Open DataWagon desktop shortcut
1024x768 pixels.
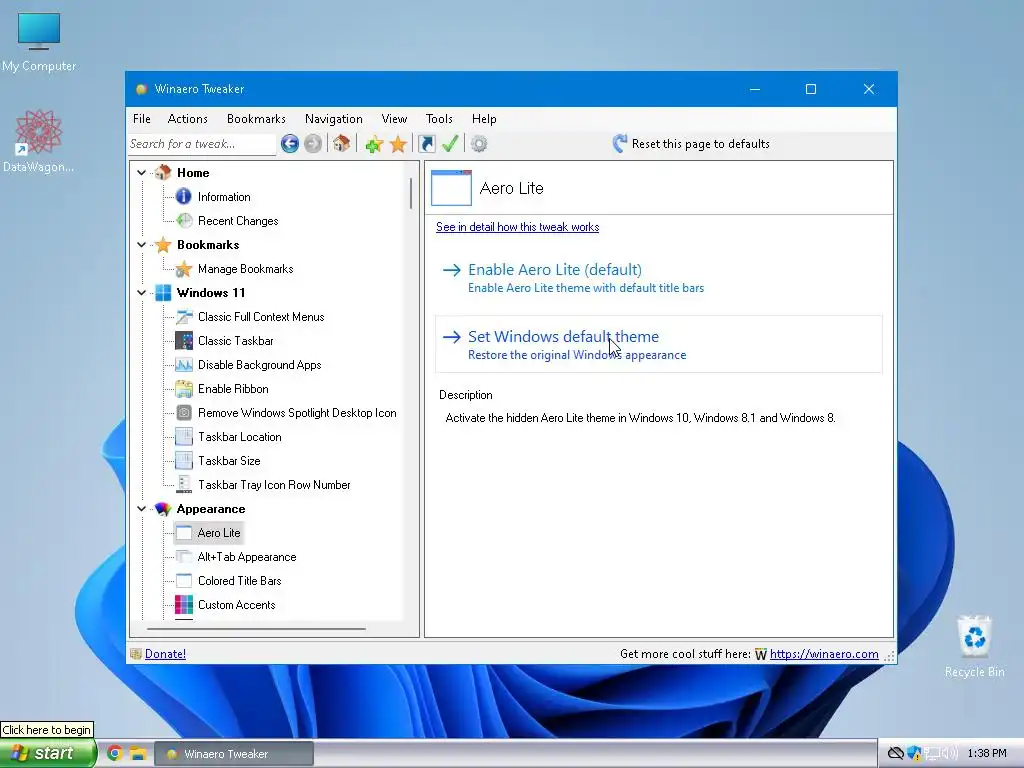(39, 141)
